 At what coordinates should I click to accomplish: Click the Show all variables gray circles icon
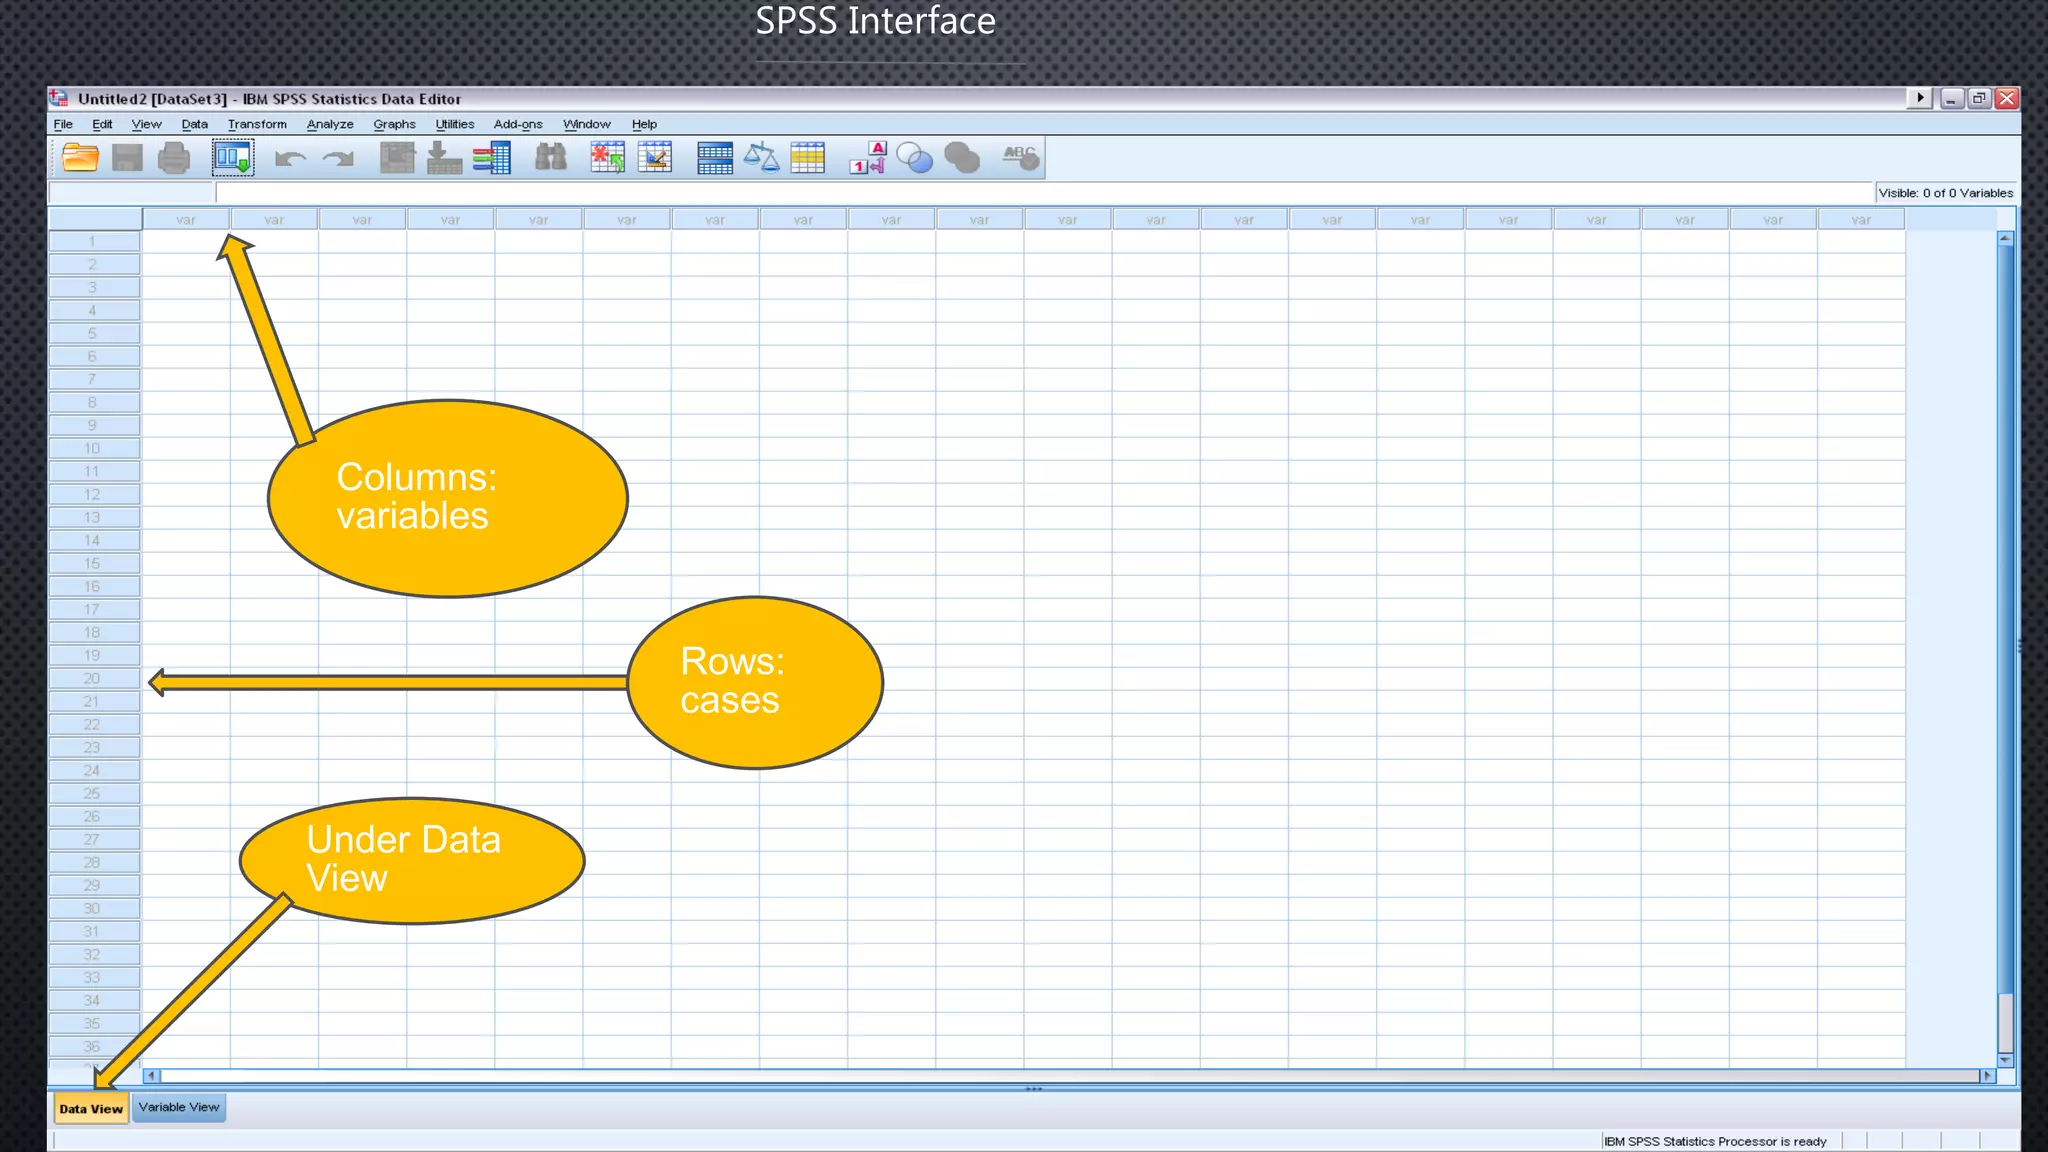(x=962, y=158)
